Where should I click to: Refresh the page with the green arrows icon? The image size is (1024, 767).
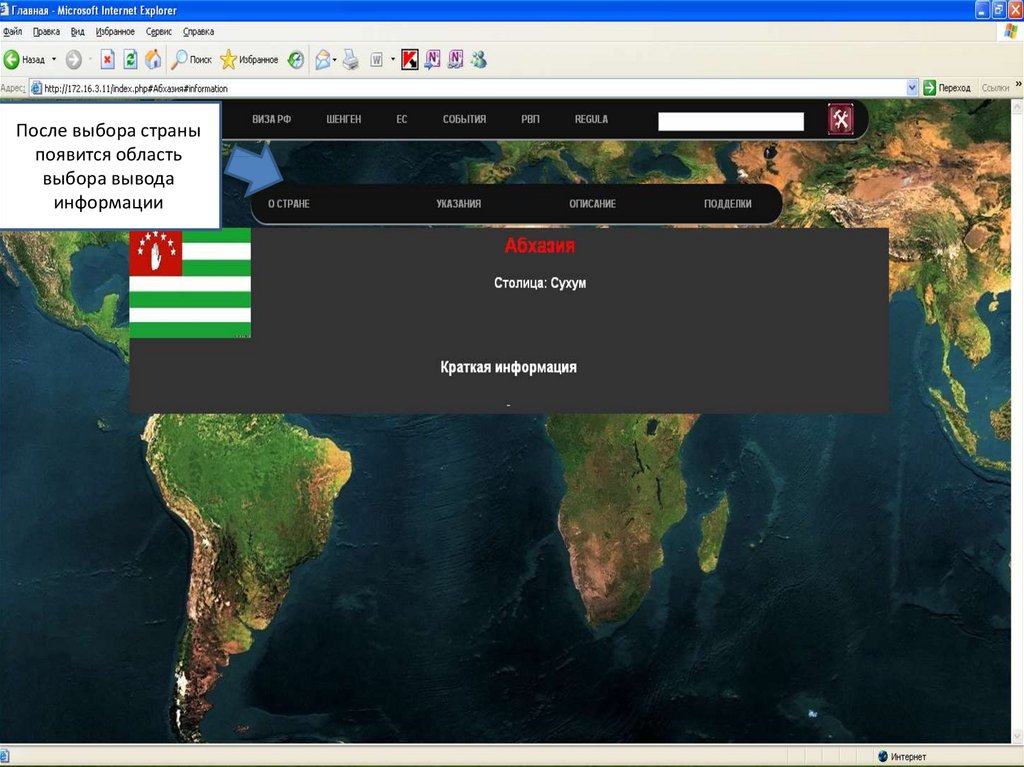click(130, 60)
